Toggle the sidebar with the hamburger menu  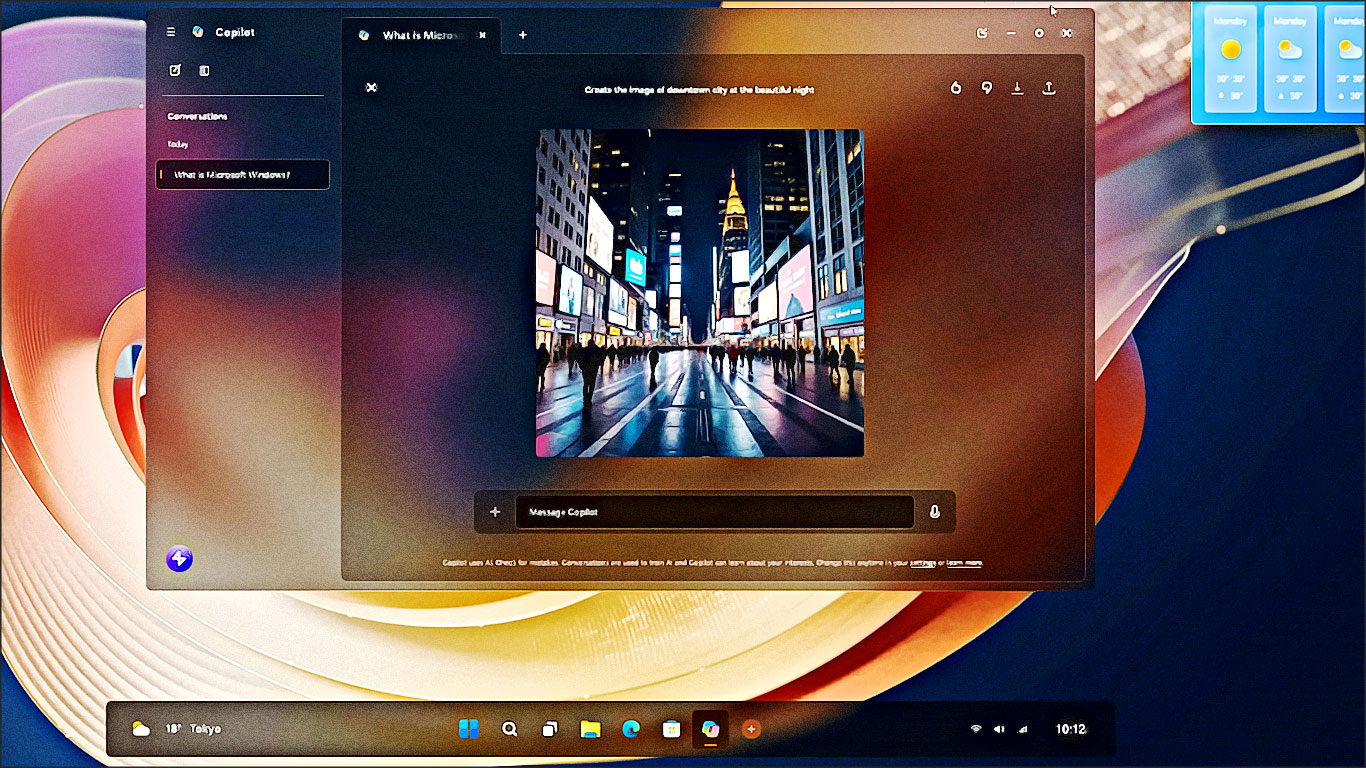171,32
